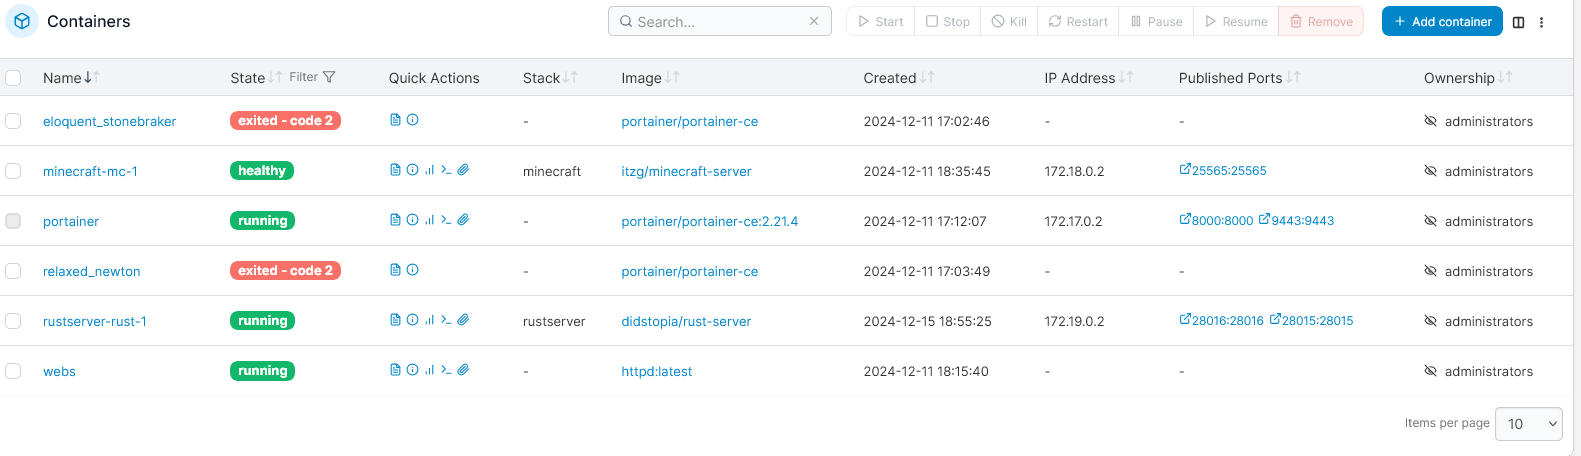Open the vertical three-dot table settings menu
This screenshot has height=456, width=1581.
pos(1541,22)
